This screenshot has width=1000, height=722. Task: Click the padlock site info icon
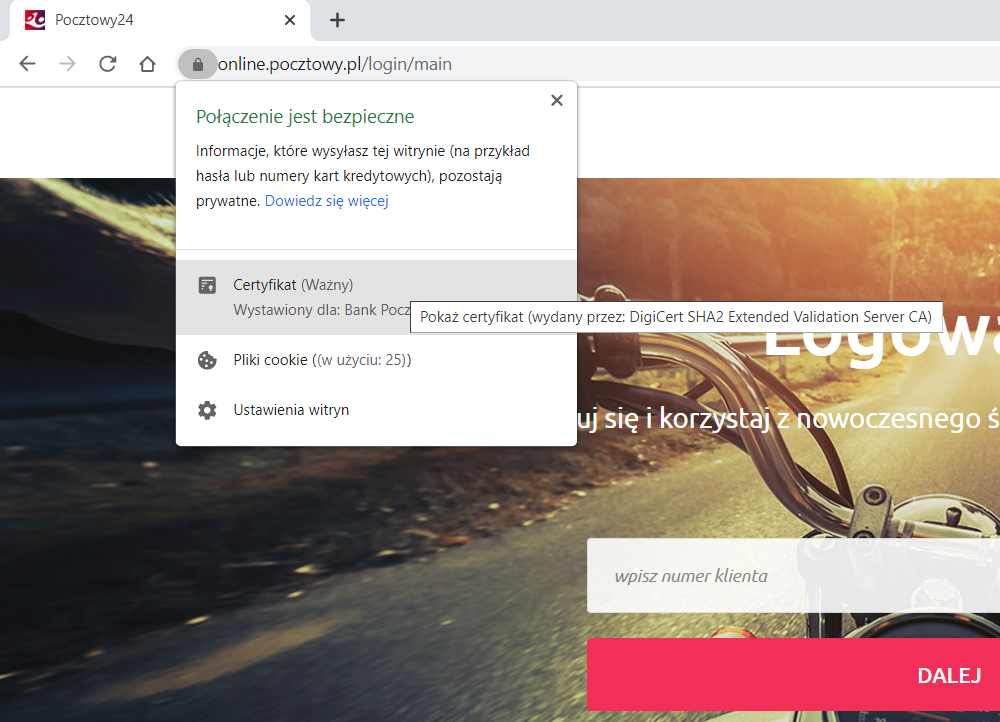coord(198,64)
